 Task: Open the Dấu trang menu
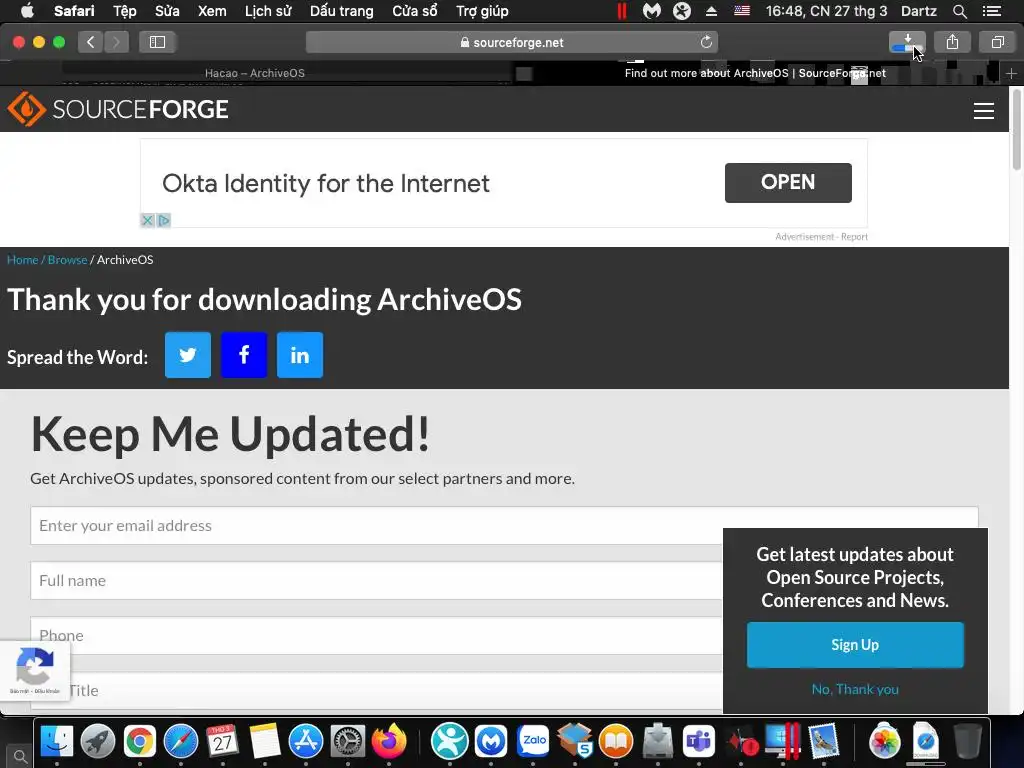[342, 11]
